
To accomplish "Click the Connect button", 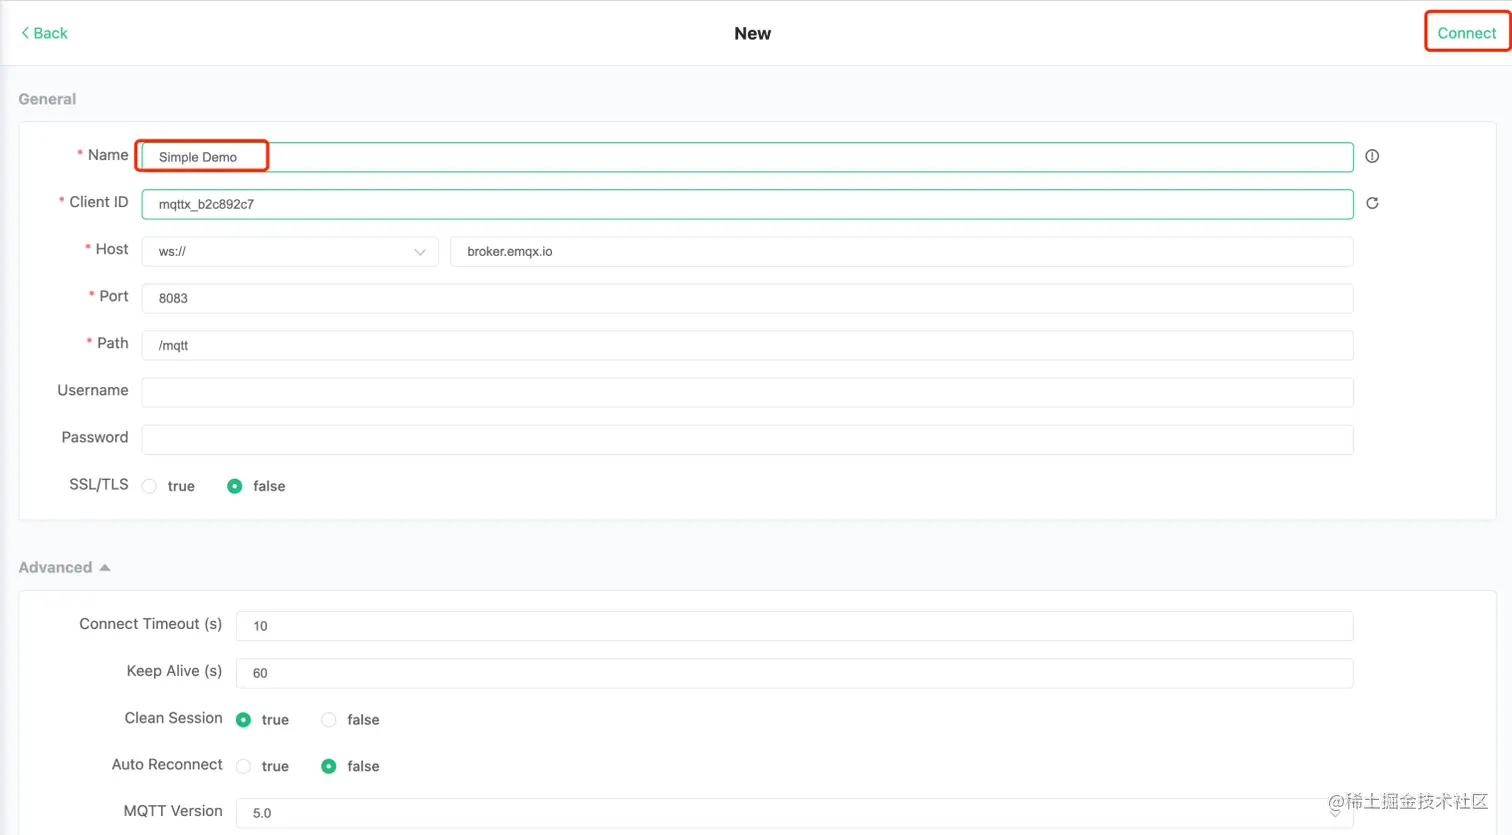I will coord(1466,32).
